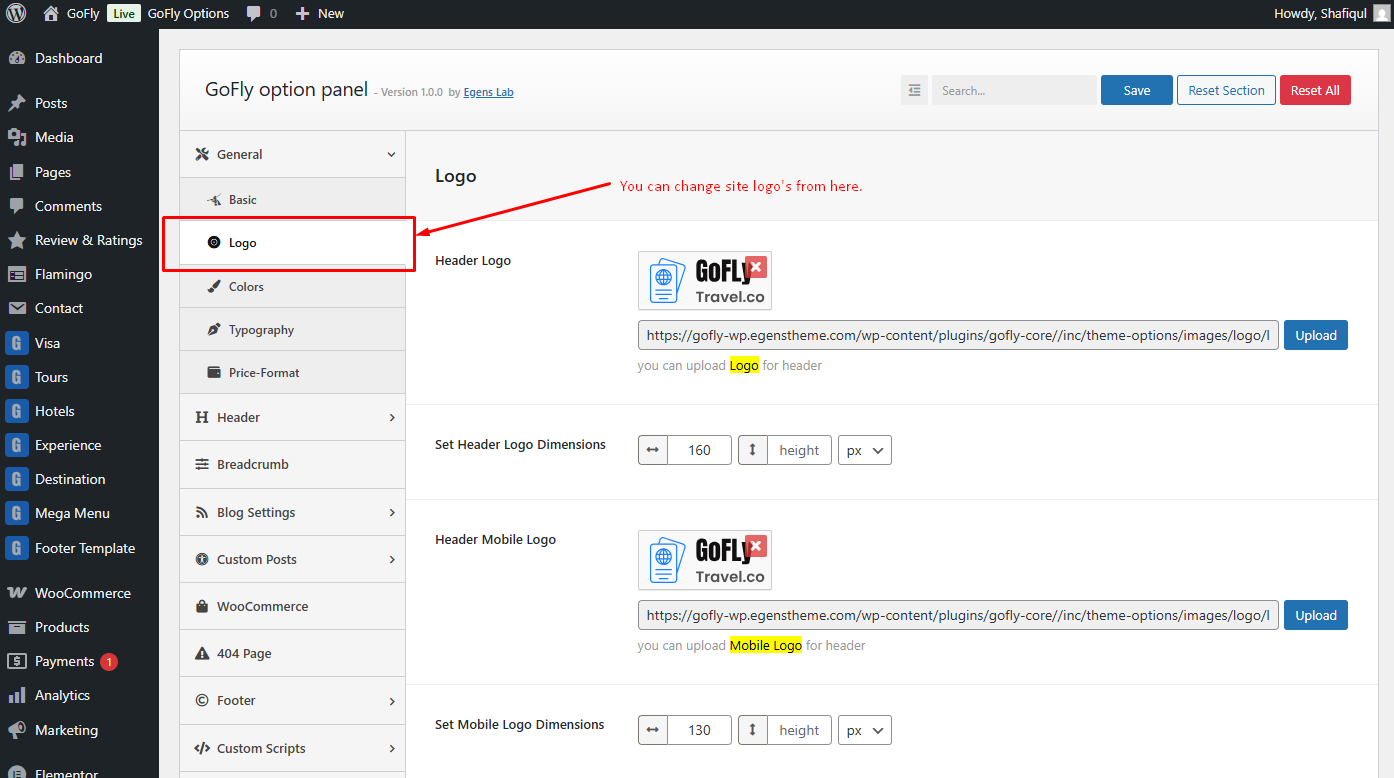Viewport: 1394px width, 778px height.
Task: Click the Visa G icon
Action: (16, 343)
